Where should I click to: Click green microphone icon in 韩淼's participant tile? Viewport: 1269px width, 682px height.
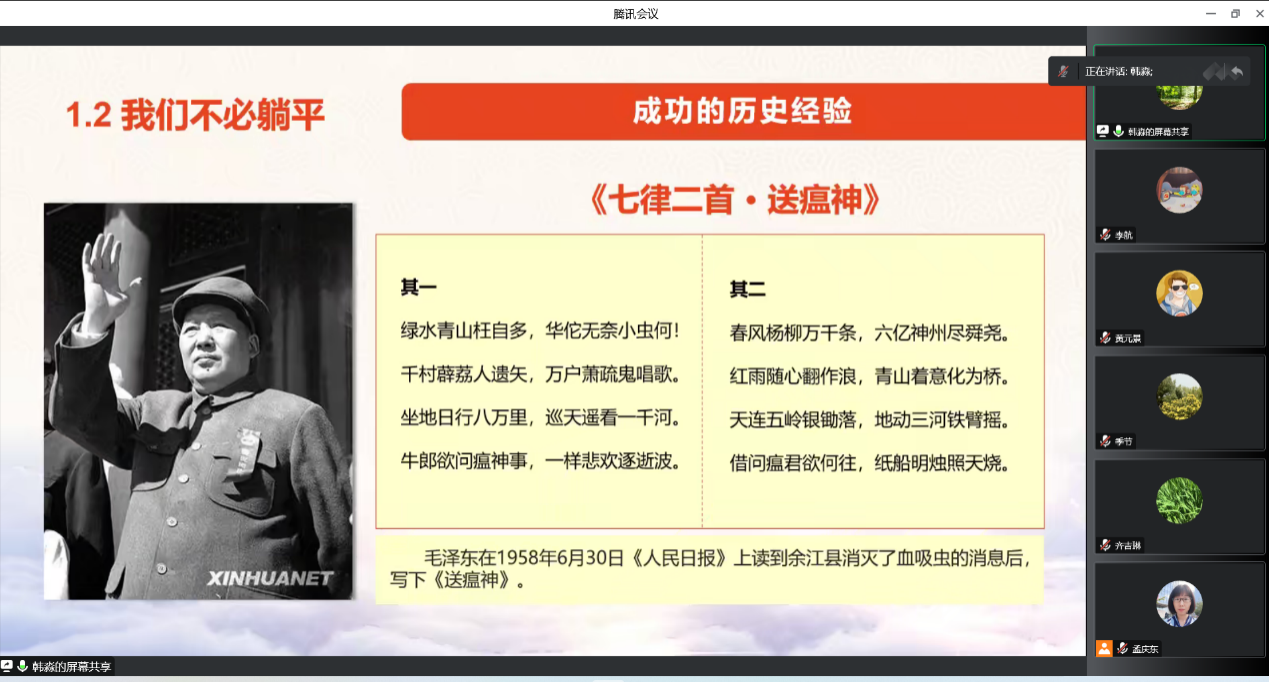click(x=1118, y=131)
